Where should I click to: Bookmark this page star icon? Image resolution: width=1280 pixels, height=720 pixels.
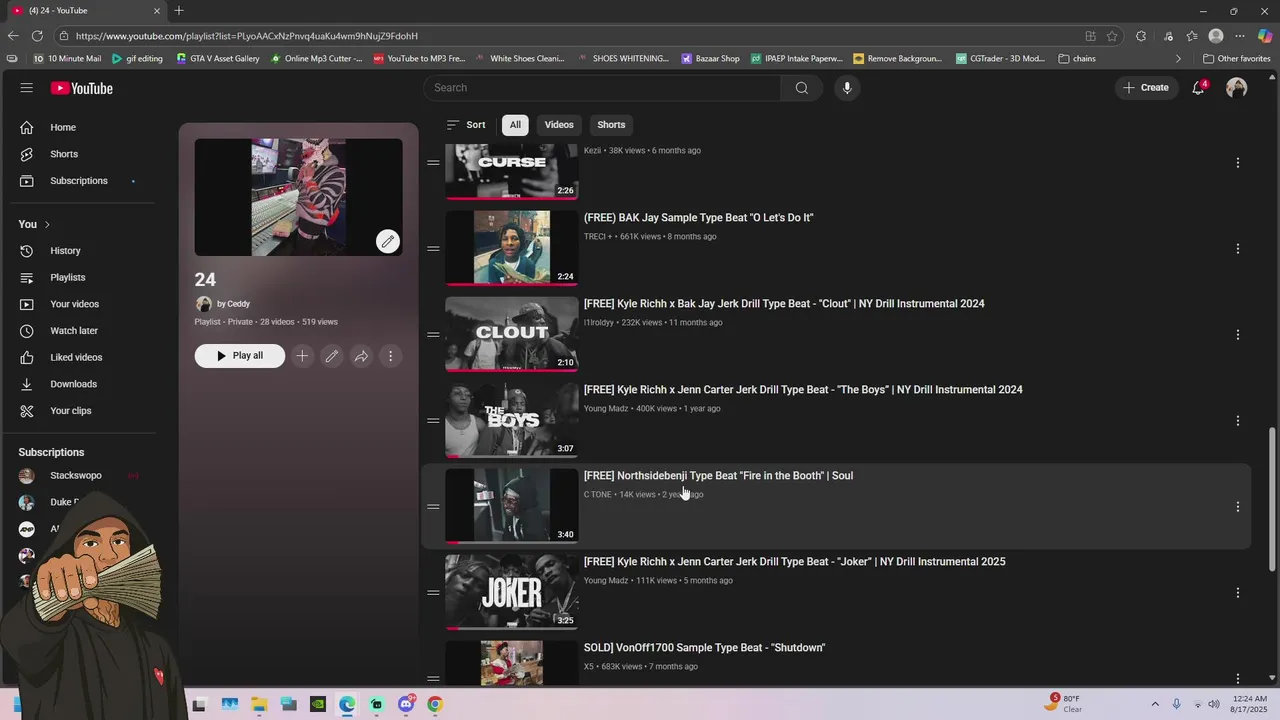click(1112, 36)
